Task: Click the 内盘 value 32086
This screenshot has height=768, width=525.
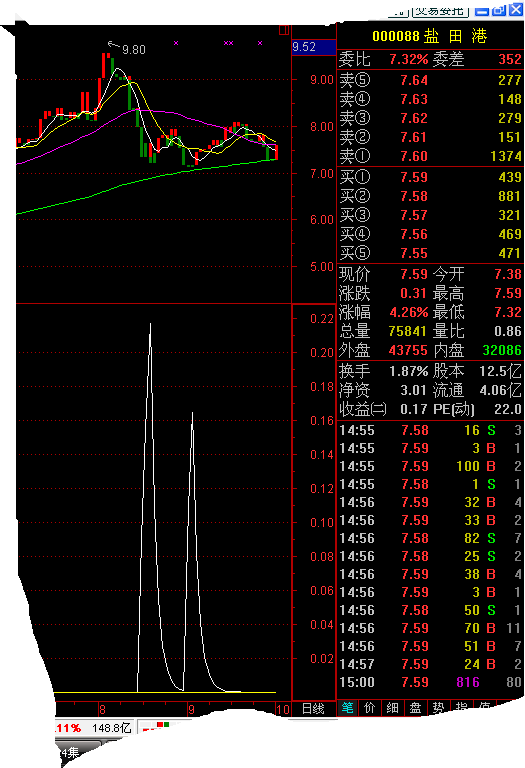Action: (x=502, y=351)
